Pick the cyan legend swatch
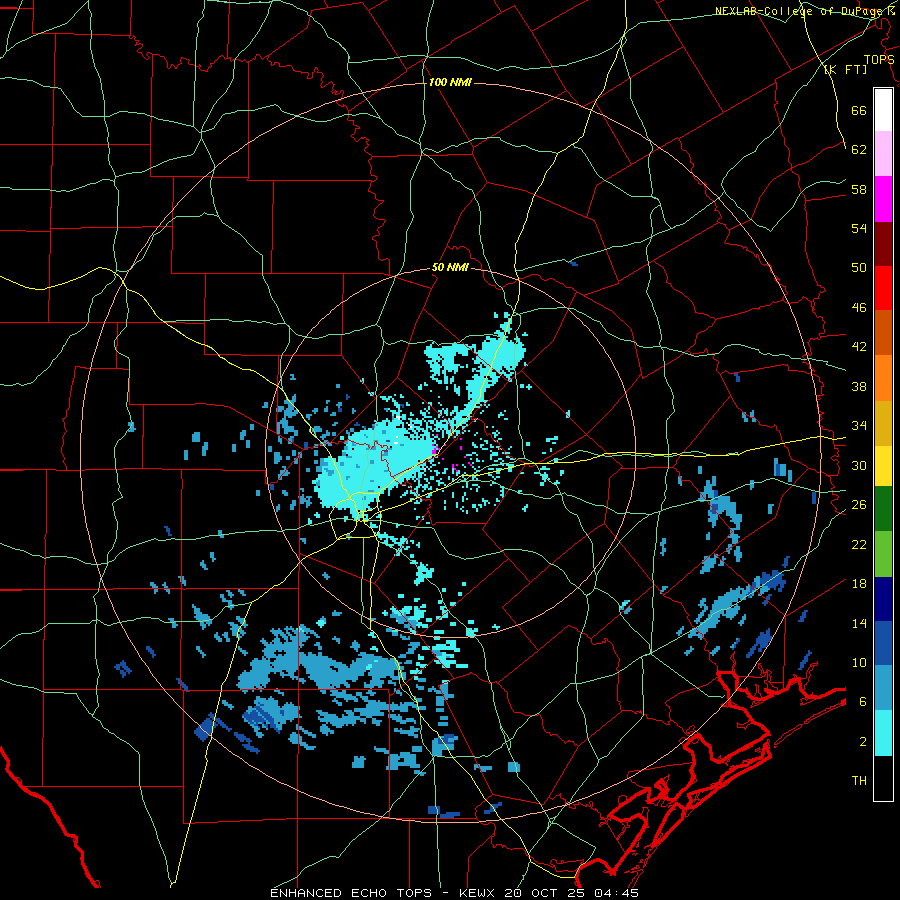The width and height of the screenshot is (900, 900). pyautogui.click(x=883, y=734)
